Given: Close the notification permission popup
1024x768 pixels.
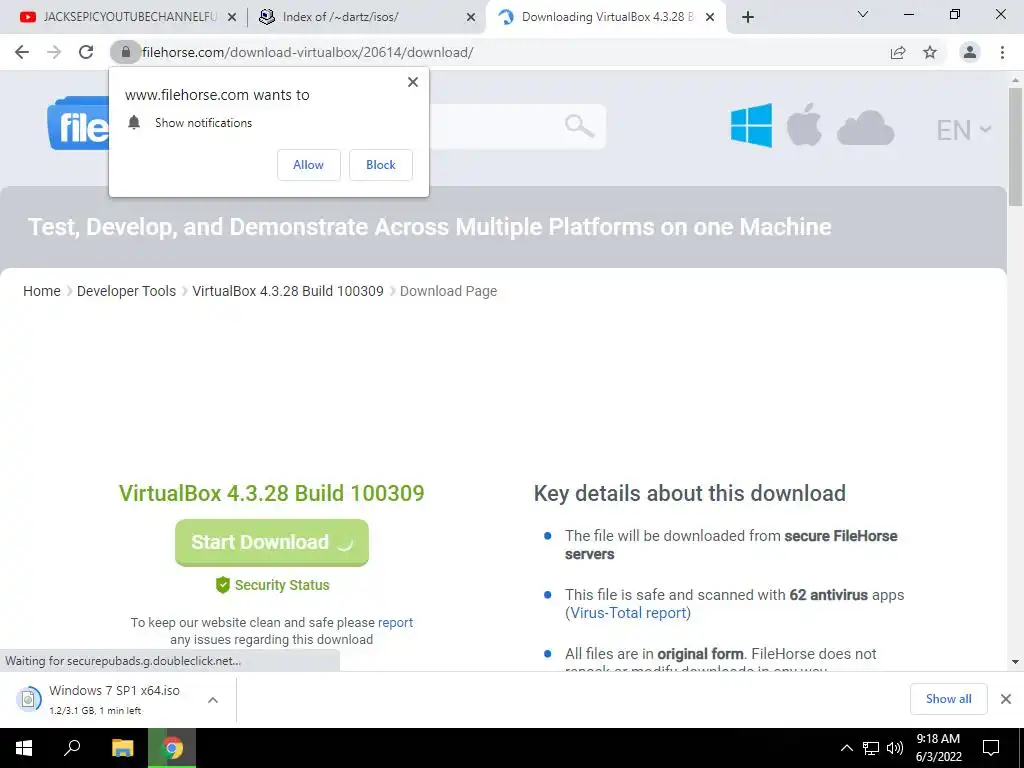Looking at the screenshot, I should pos(413,82).
